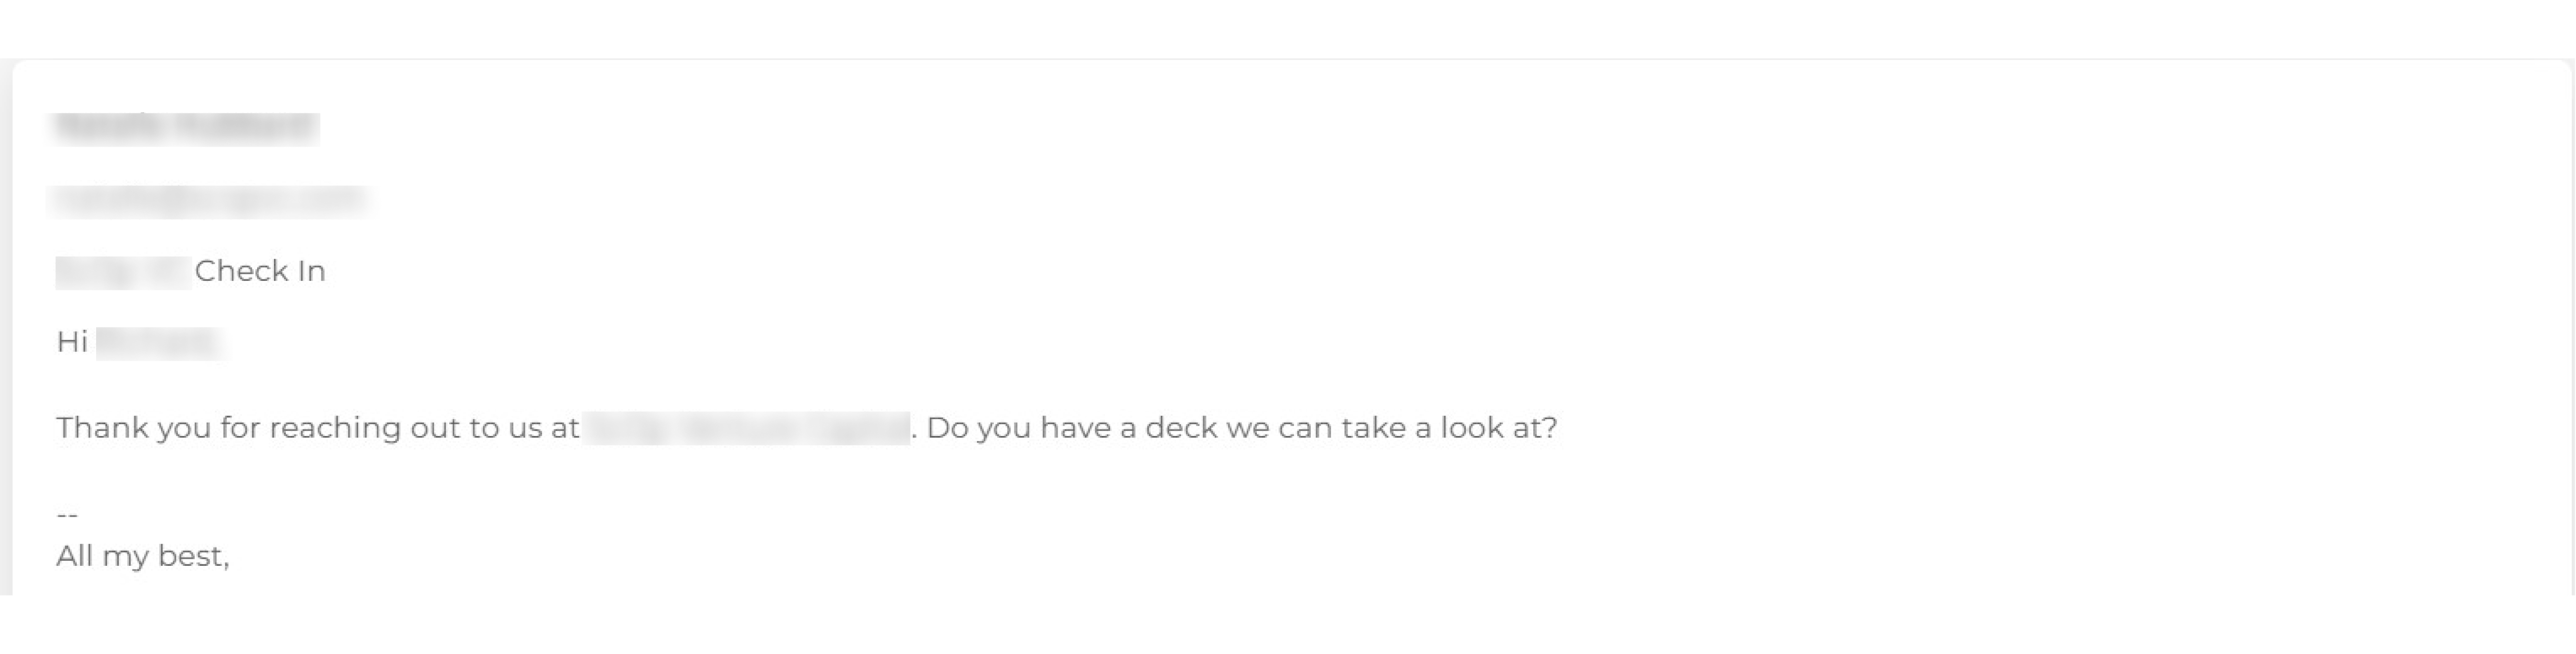The width and height of the screenshot is (2576, 654).
Task: Click the blurred recipient name after "Hi"
Action: pos(160,343)
